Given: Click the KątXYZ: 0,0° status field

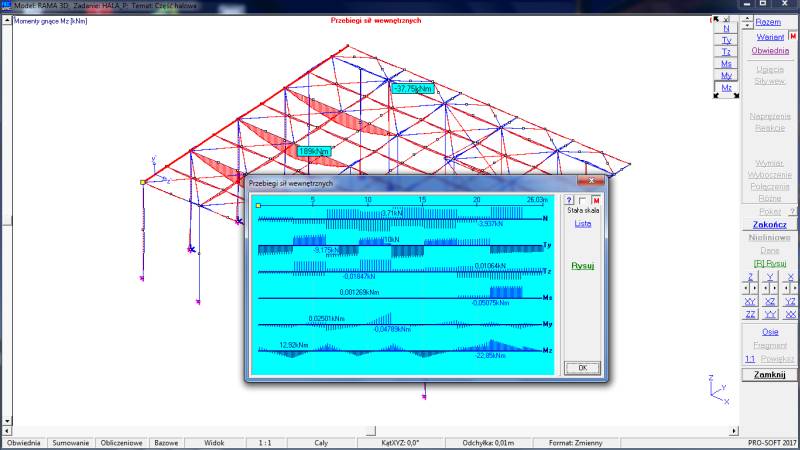Looking at the screenshot, I should tap(400, 443).
